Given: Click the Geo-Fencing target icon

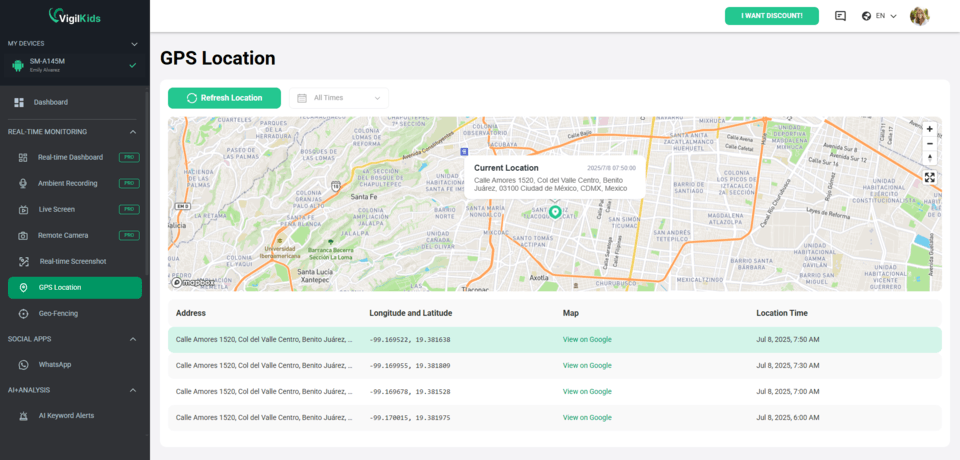Looking at the screenshot, I should 23,314.
